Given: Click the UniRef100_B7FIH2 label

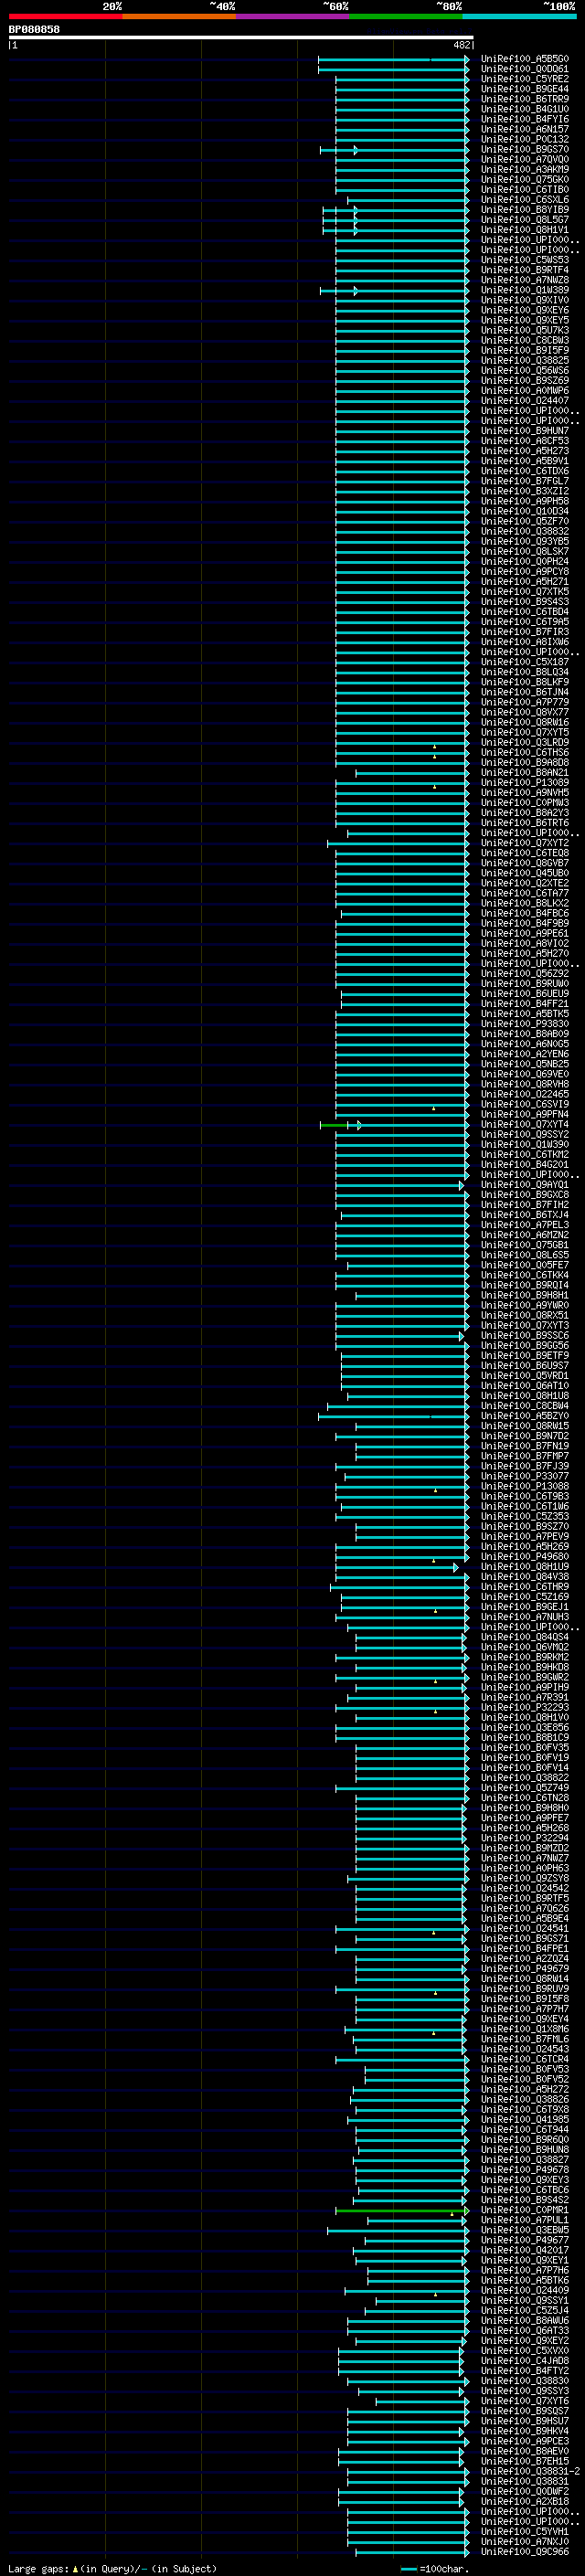Looking at the screenshot, I should [x=524, y=1205].
